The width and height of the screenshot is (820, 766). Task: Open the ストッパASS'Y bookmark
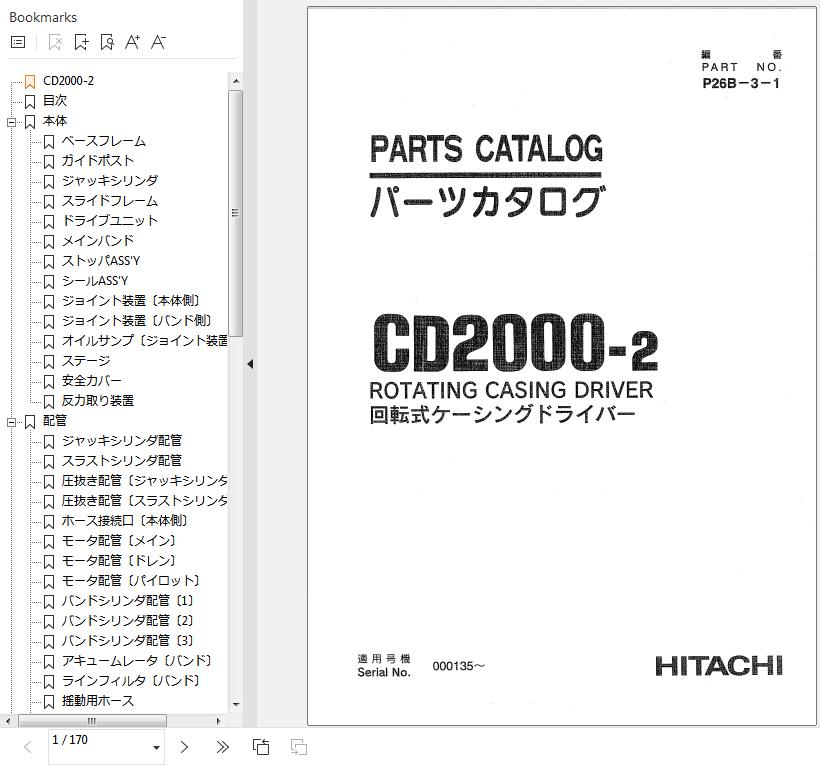(101, 260)
